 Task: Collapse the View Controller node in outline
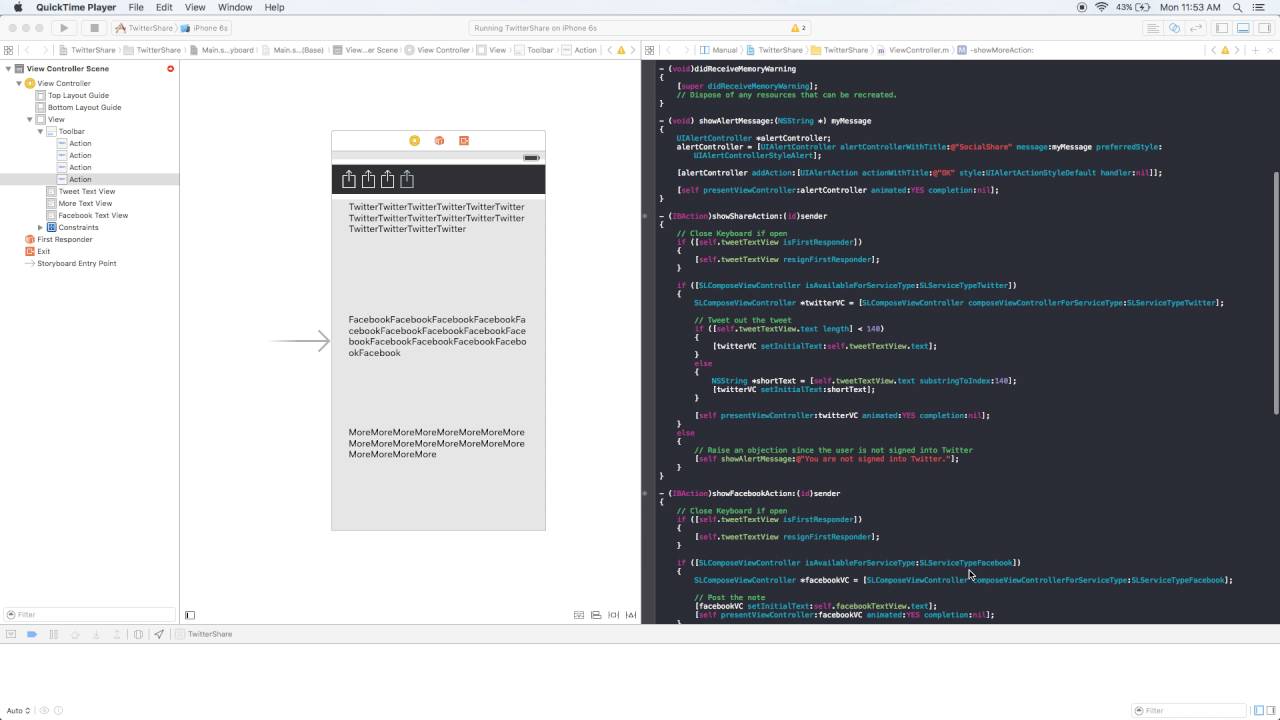(x=19, y=83)
